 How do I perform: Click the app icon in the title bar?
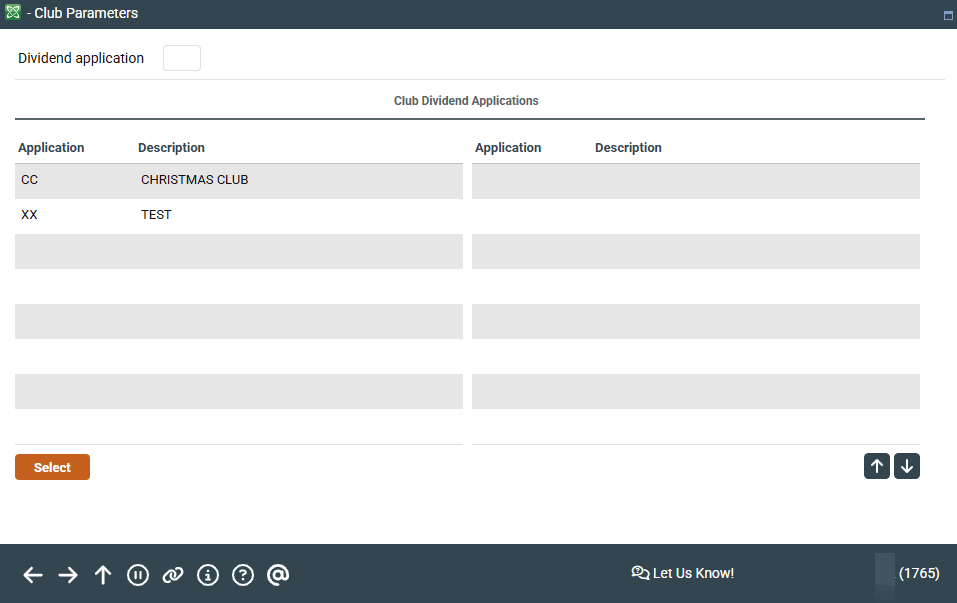point(13,13)
